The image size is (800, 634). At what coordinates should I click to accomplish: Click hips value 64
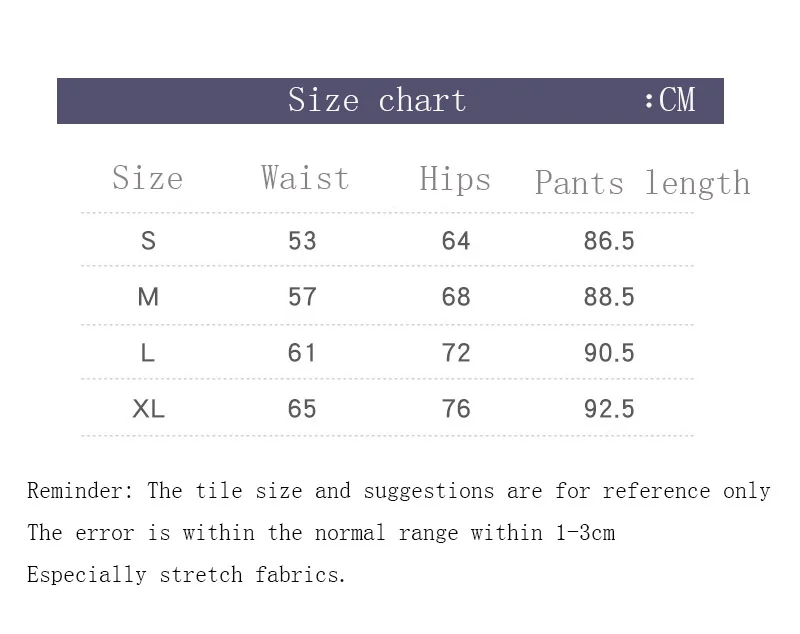[456, 241]
